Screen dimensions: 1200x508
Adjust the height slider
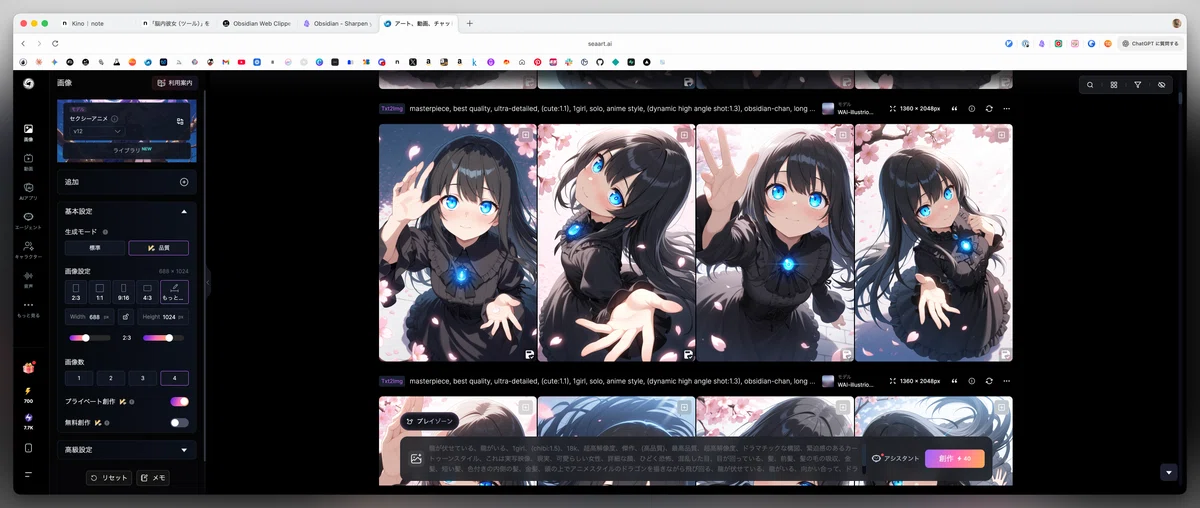[168, 338]
